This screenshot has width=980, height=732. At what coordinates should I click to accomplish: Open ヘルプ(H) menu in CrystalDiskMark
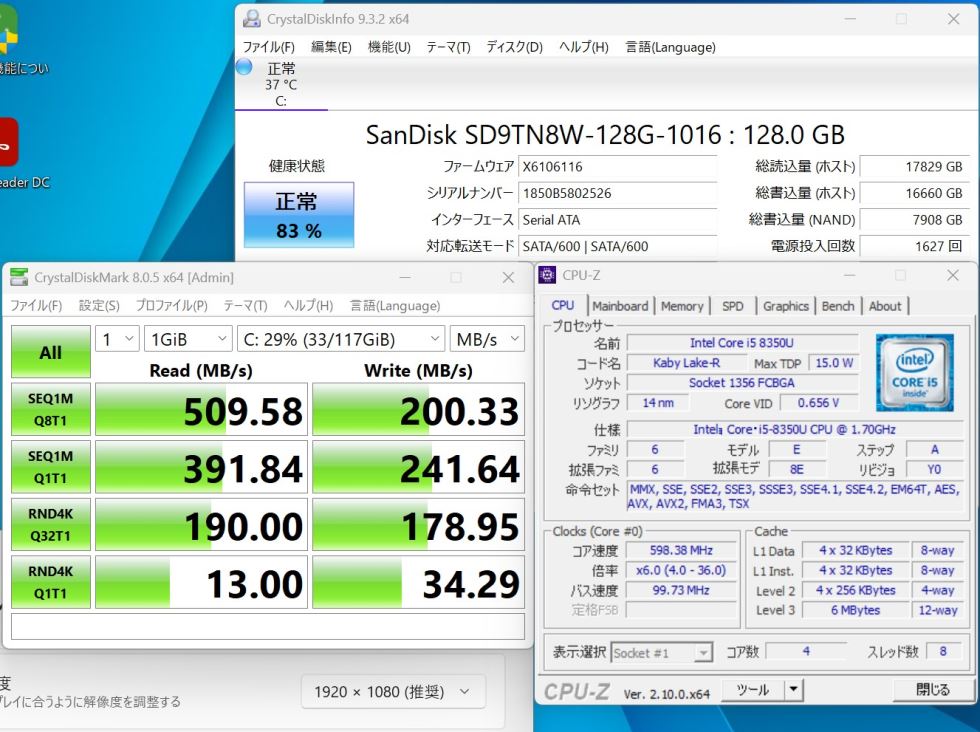tap(308, 306)
